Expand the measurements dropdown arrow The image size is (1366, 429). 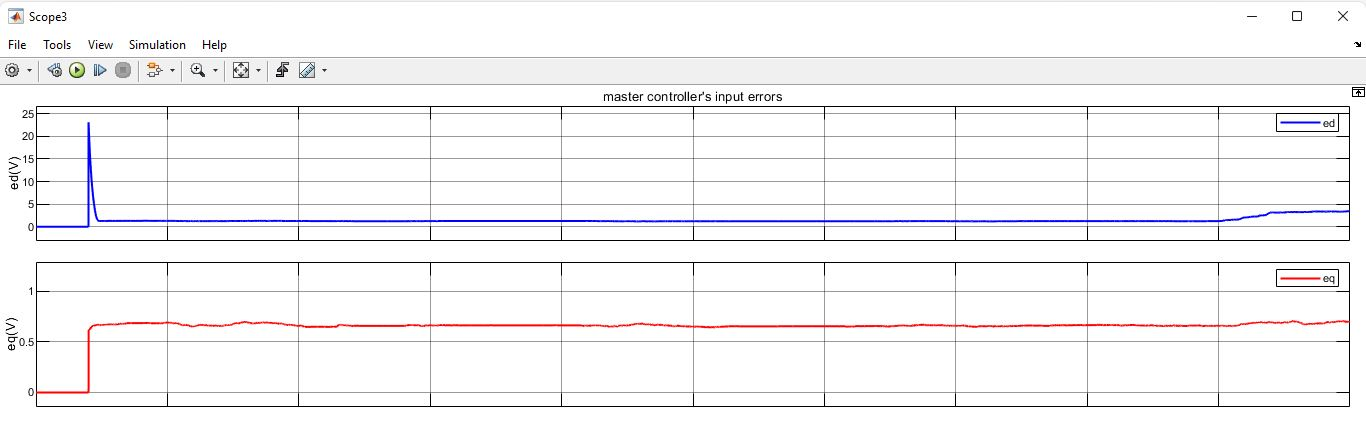click(325, 71)
